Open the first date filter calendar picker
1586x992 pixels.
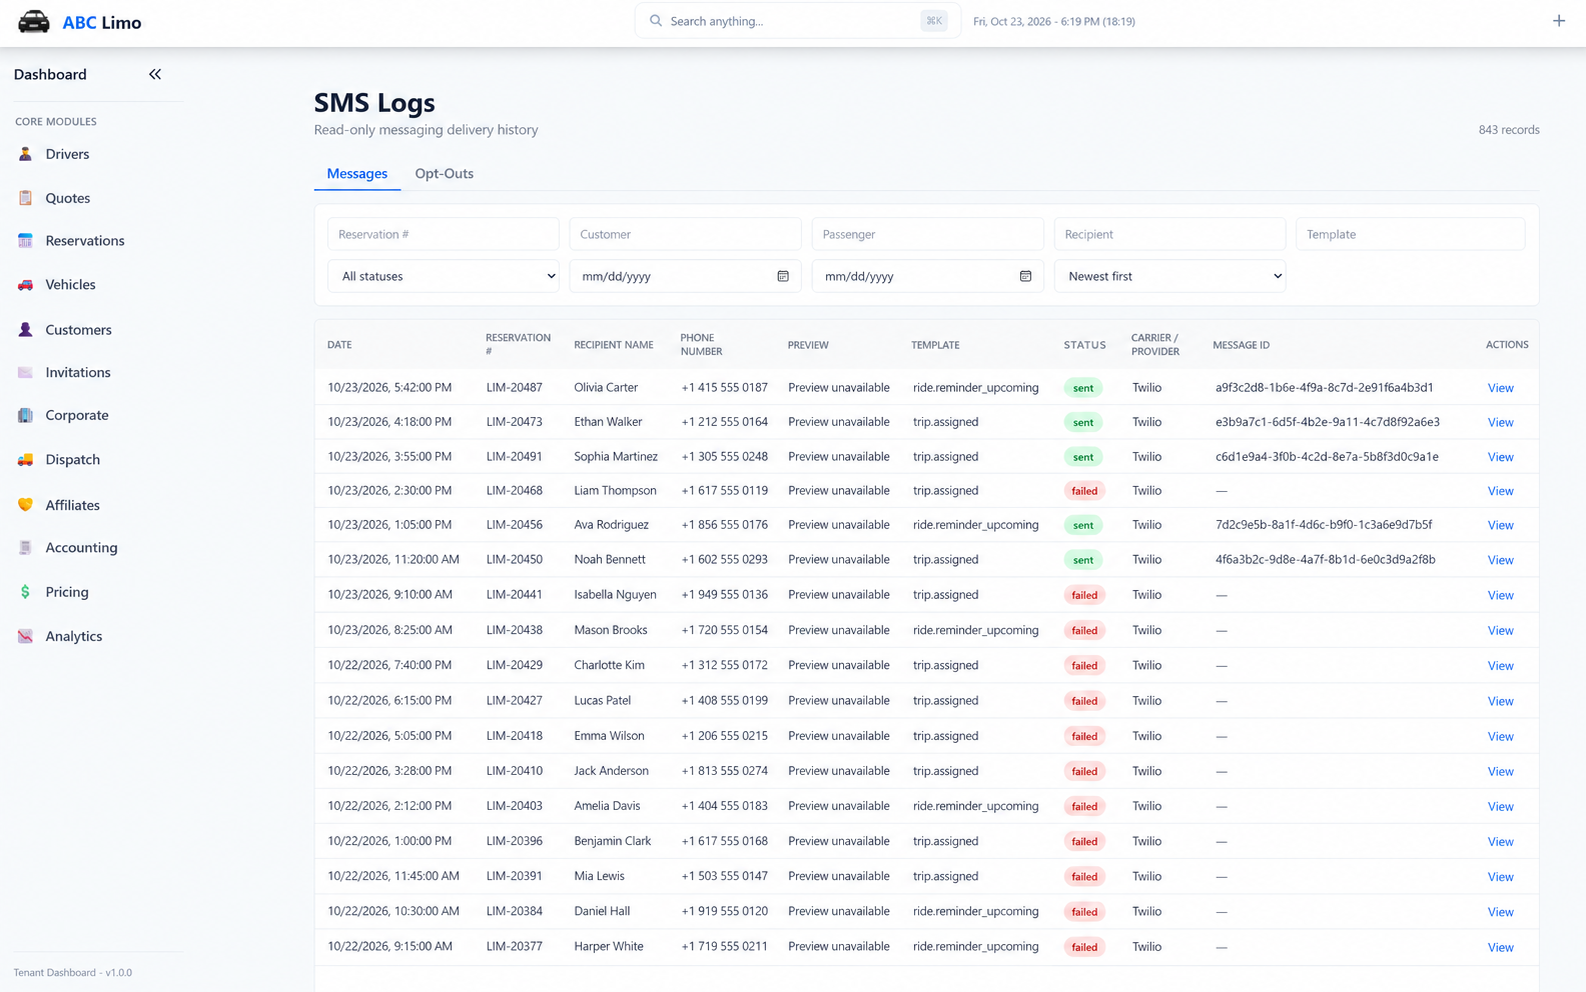[x=783, y=276]
